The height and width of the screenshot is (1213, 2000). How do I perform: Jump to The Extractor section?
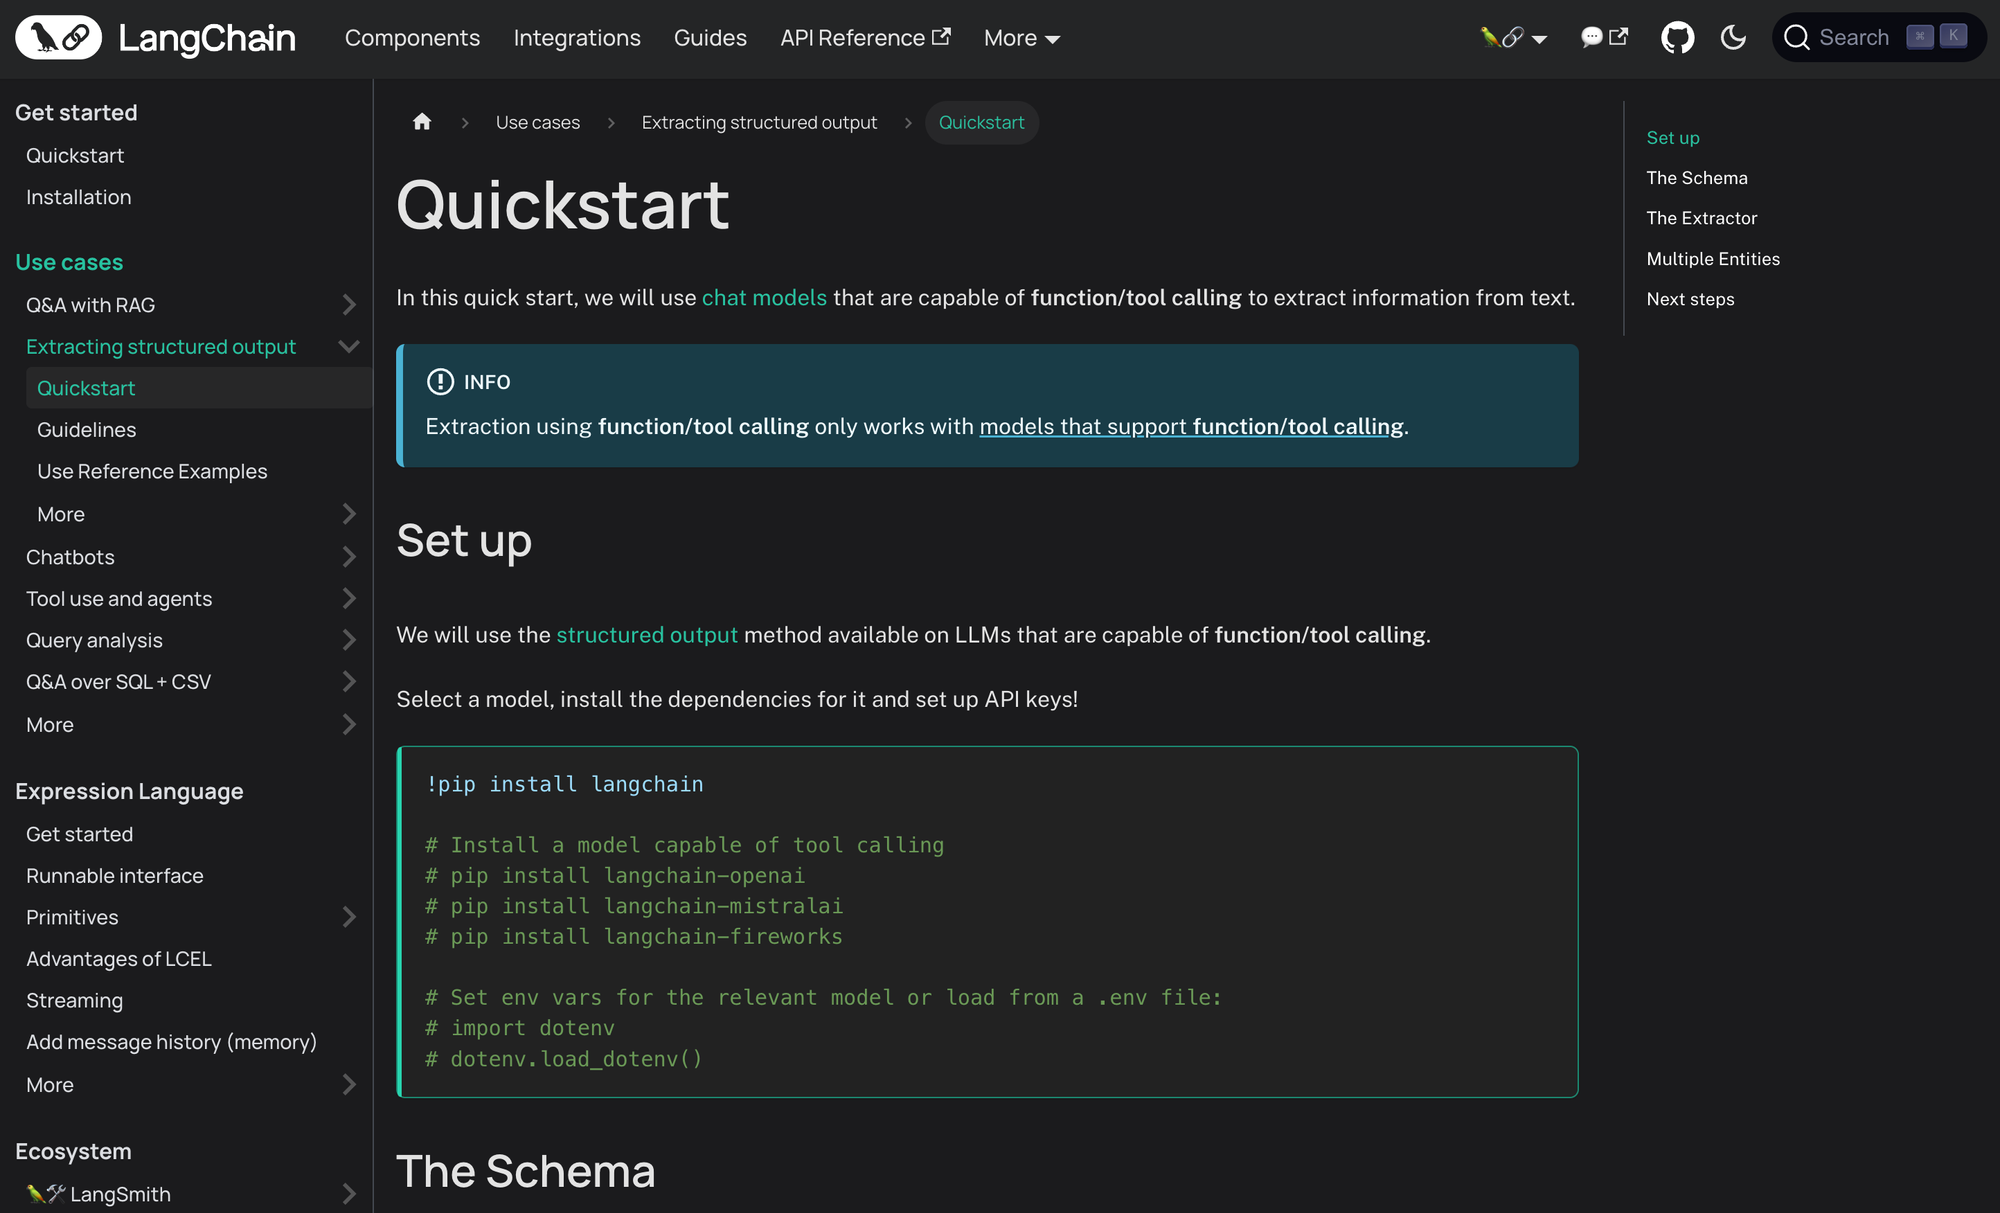[x=1701, y=218]
